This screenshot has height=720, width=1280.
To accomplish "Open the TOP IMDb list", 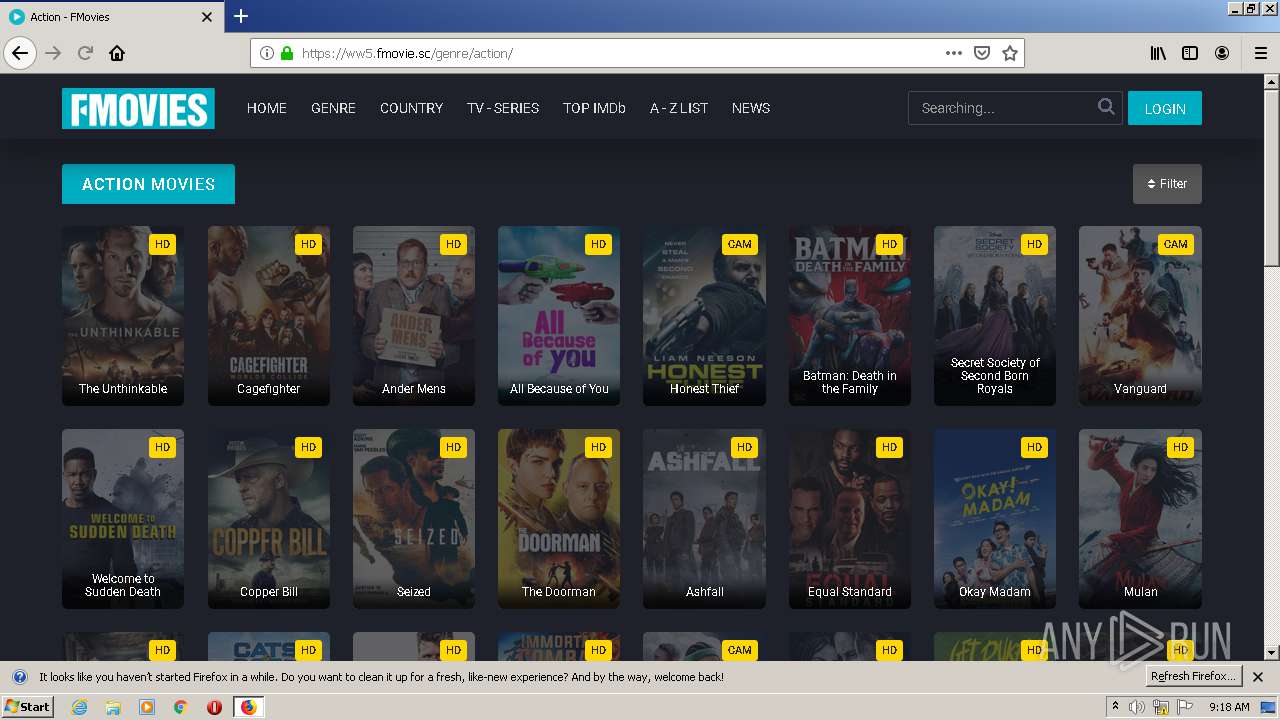I will point(594,108).
